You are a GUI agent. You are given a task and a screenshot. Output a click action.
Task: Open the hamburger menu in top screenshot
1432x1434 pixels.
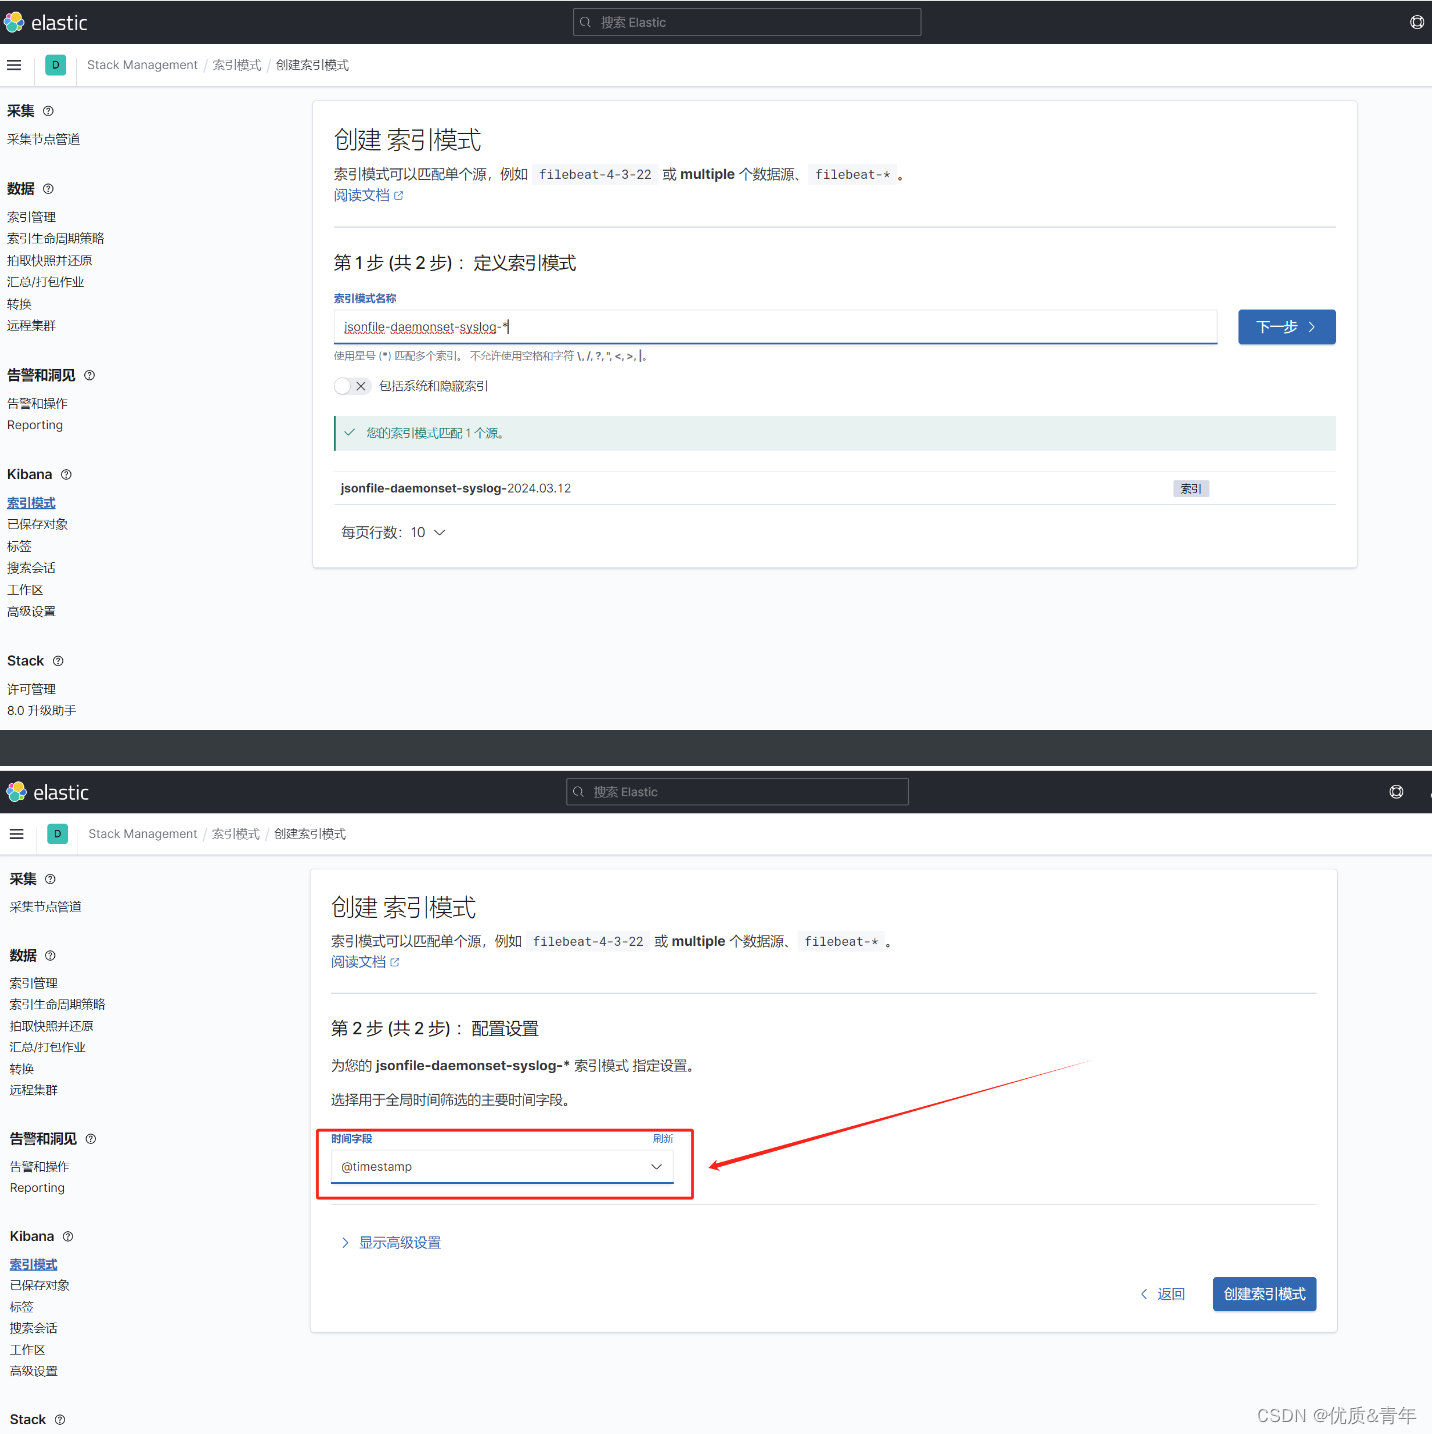point(14,65)
